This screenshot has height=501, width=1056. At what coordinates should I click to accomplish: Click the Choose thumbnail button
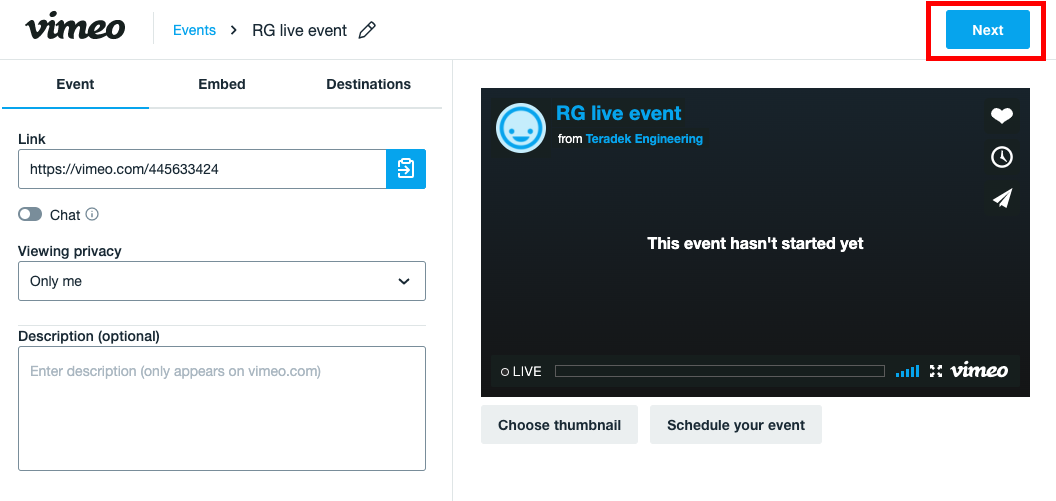559,425
